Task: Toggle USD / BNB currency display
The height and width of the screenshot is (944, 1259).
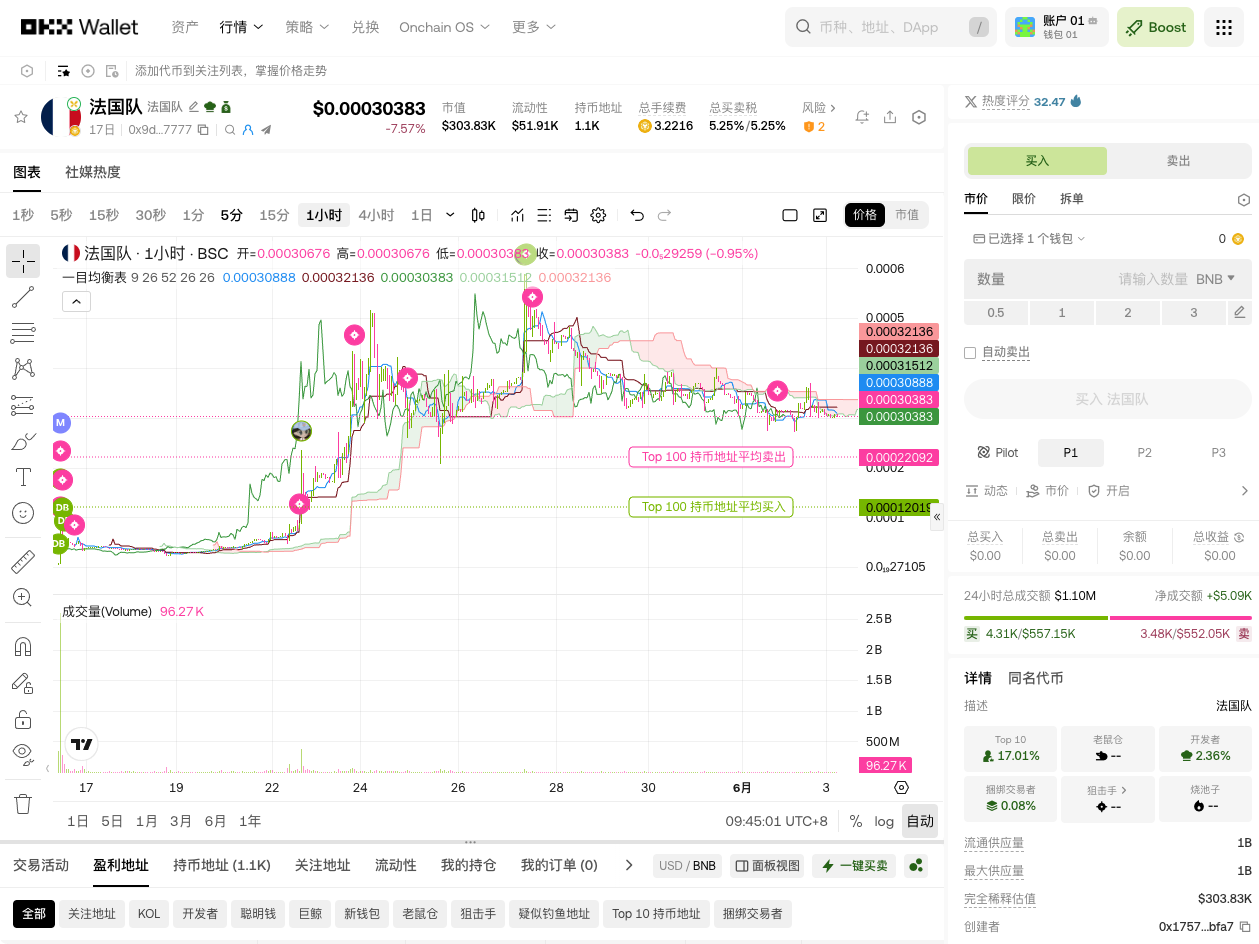Action: click(x=687, y=866)
